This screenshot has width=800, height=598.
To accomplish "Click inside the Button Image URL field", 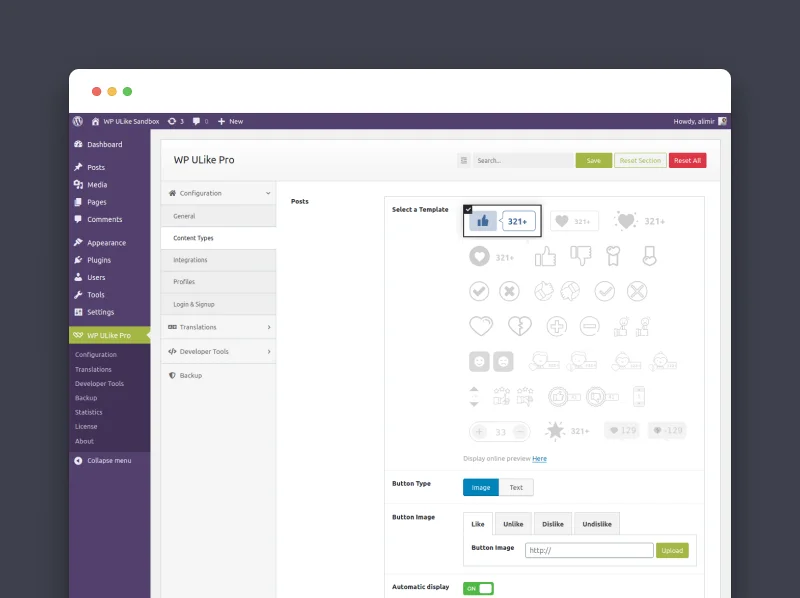I will 590,549.
